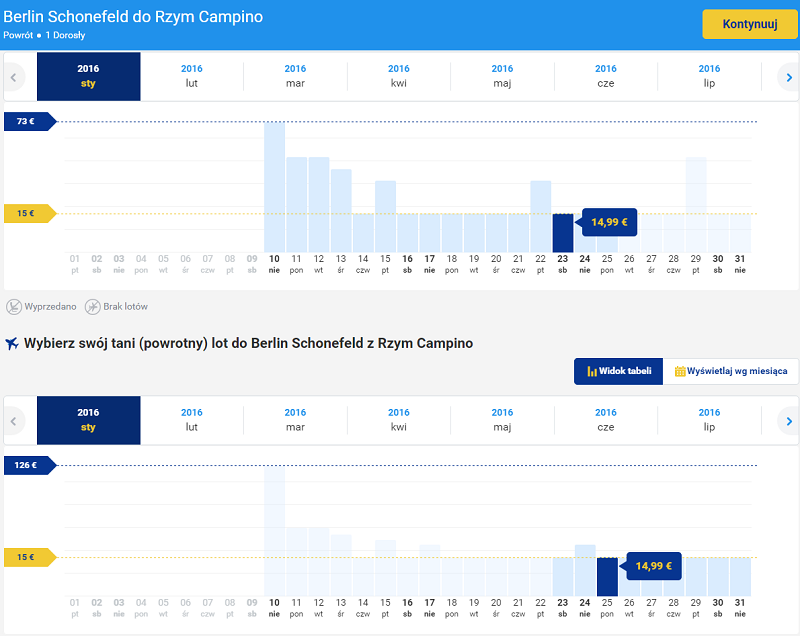Select outbound bar for 13 śr
800x636 pixels.
[x=341, y=211]
